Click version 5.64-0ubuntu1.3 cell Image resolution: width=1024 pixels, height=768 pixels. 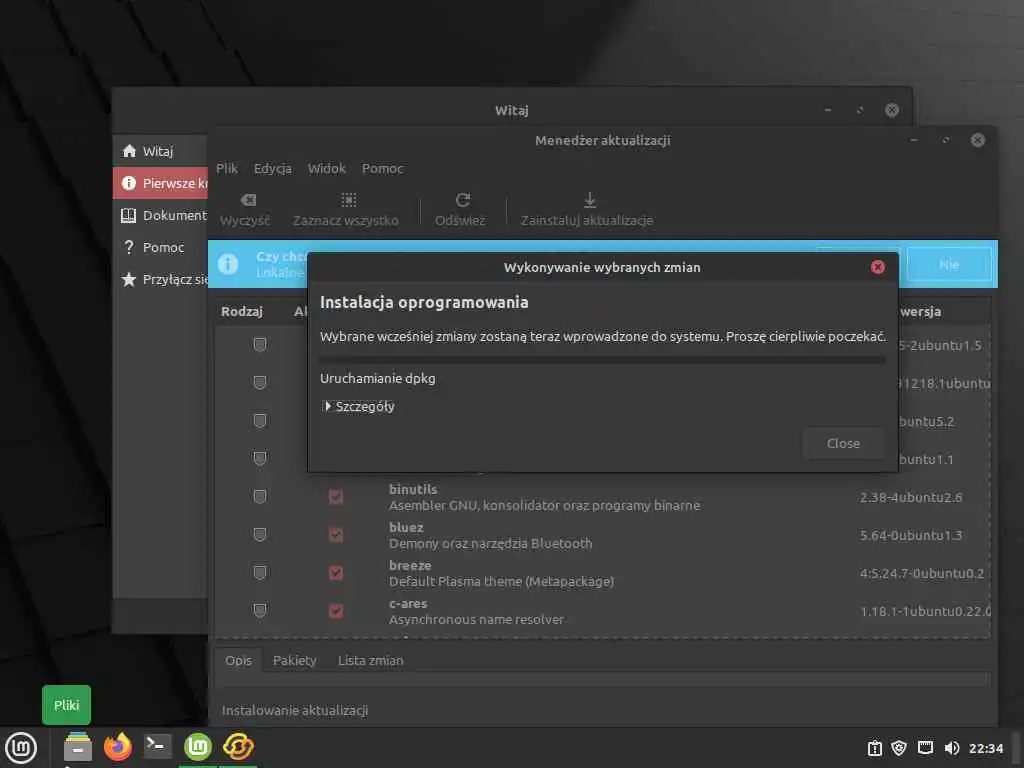click(x=910, y=535)
